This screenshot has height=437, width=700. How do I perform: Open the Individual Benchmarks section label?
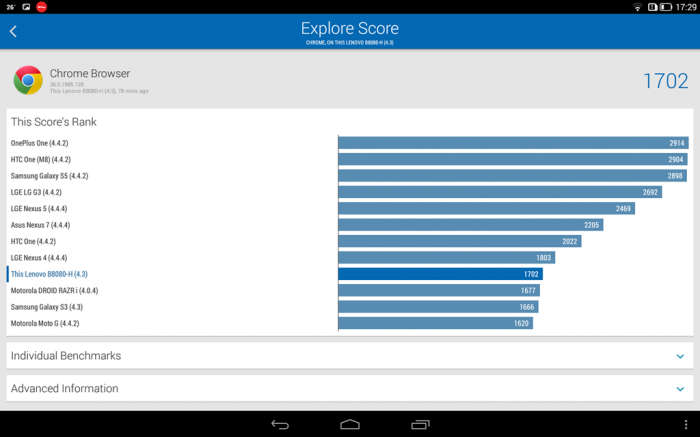(66, 356)
